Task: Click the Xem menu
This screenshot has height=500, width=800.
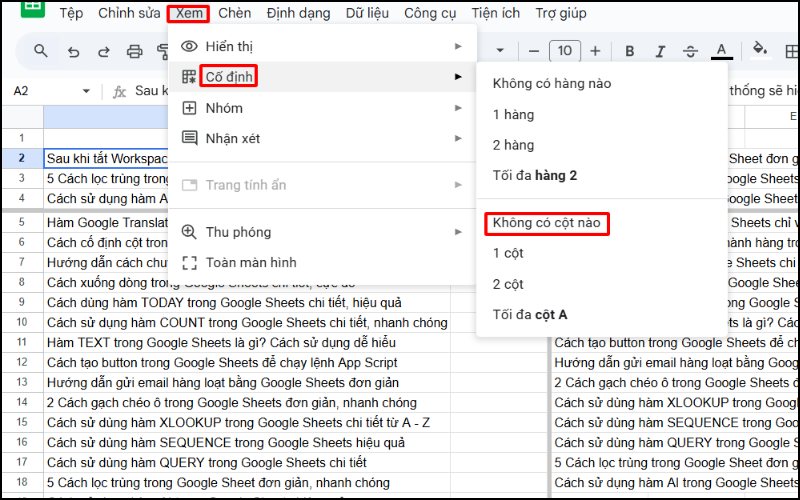Action: pyautogui.click(x=189, y=13)
